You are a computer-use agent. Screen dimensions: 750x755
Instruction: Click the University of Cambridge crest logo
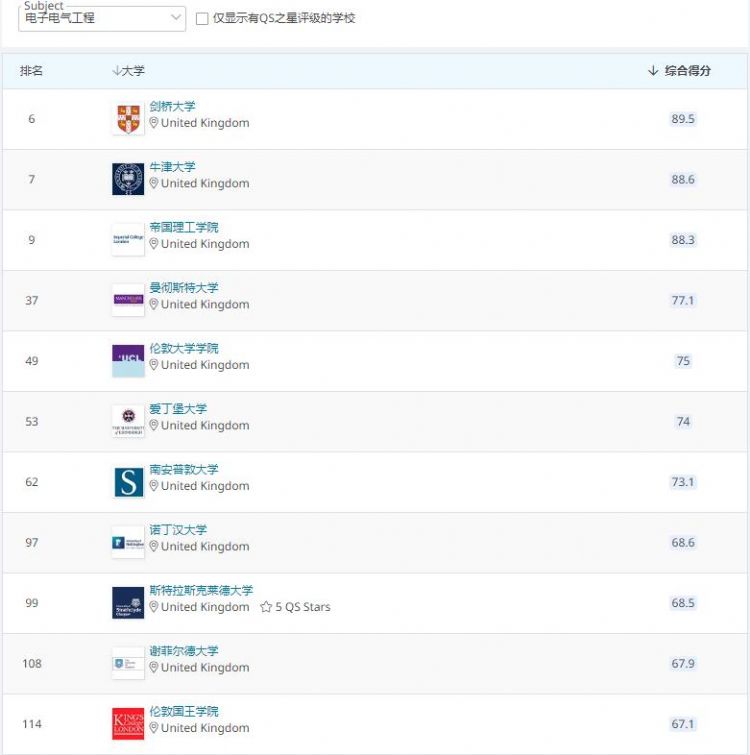128,118
